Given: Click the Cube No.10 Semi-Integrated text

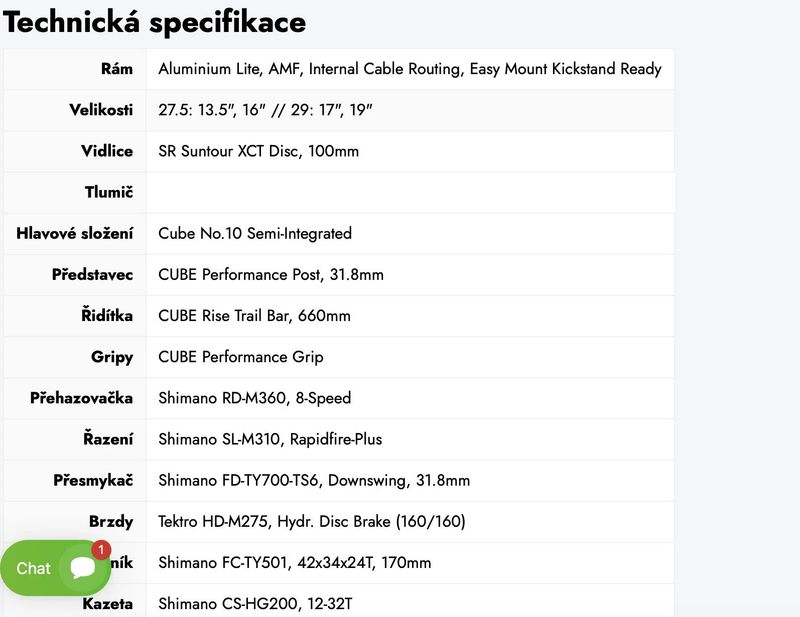Looking at the screenshot, I should click(268, 233).
